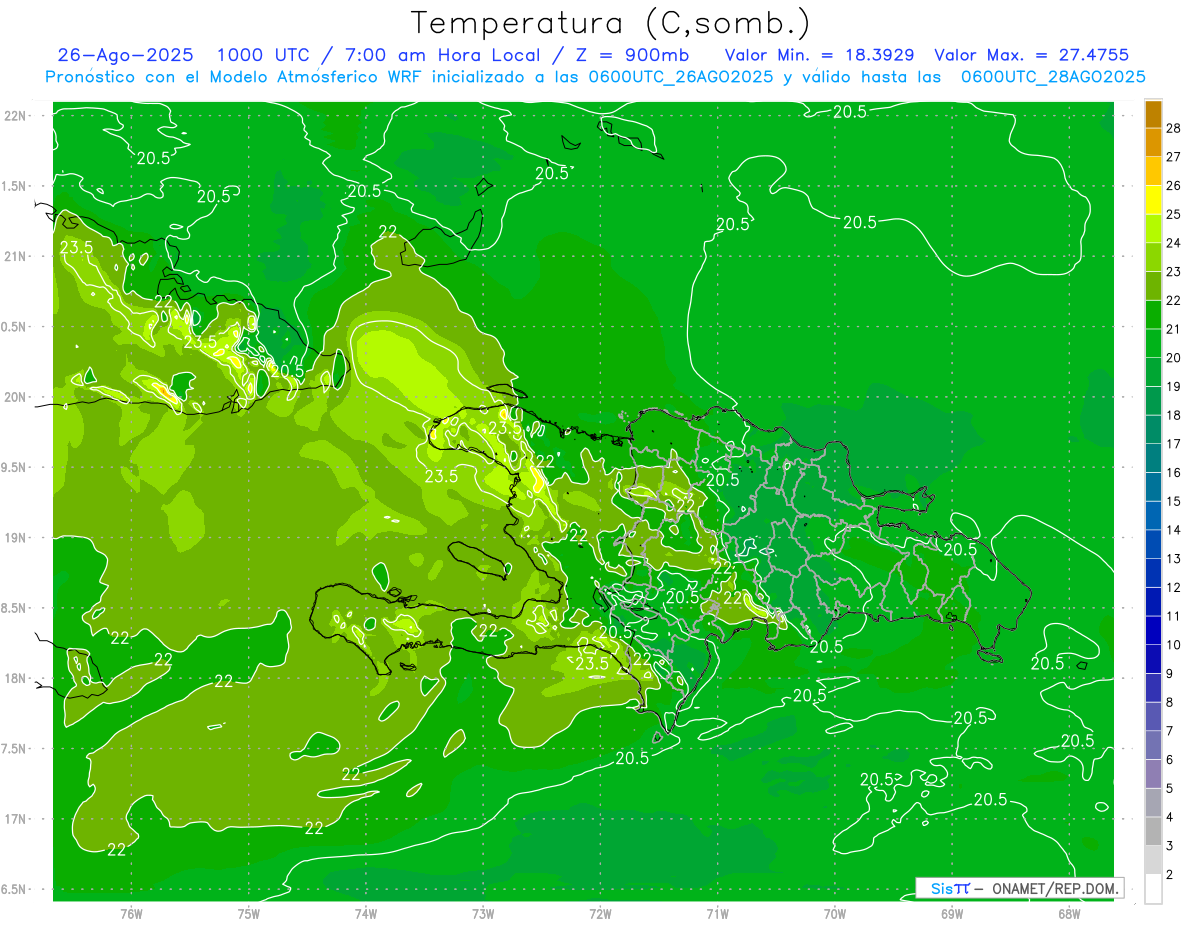The height and width of the screenshot is (927, 1200).
Task: Click the WRF model forecast description line
Action: [596, 76]
